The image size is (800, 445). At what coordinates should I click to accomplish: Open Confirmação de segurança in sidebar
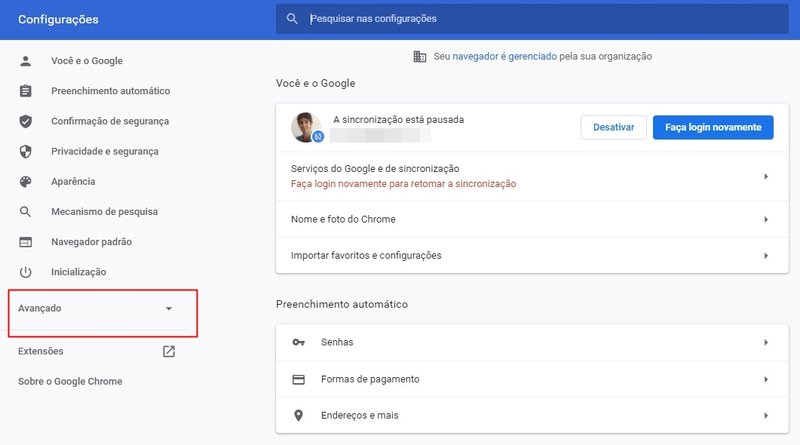tap(110, 121)
